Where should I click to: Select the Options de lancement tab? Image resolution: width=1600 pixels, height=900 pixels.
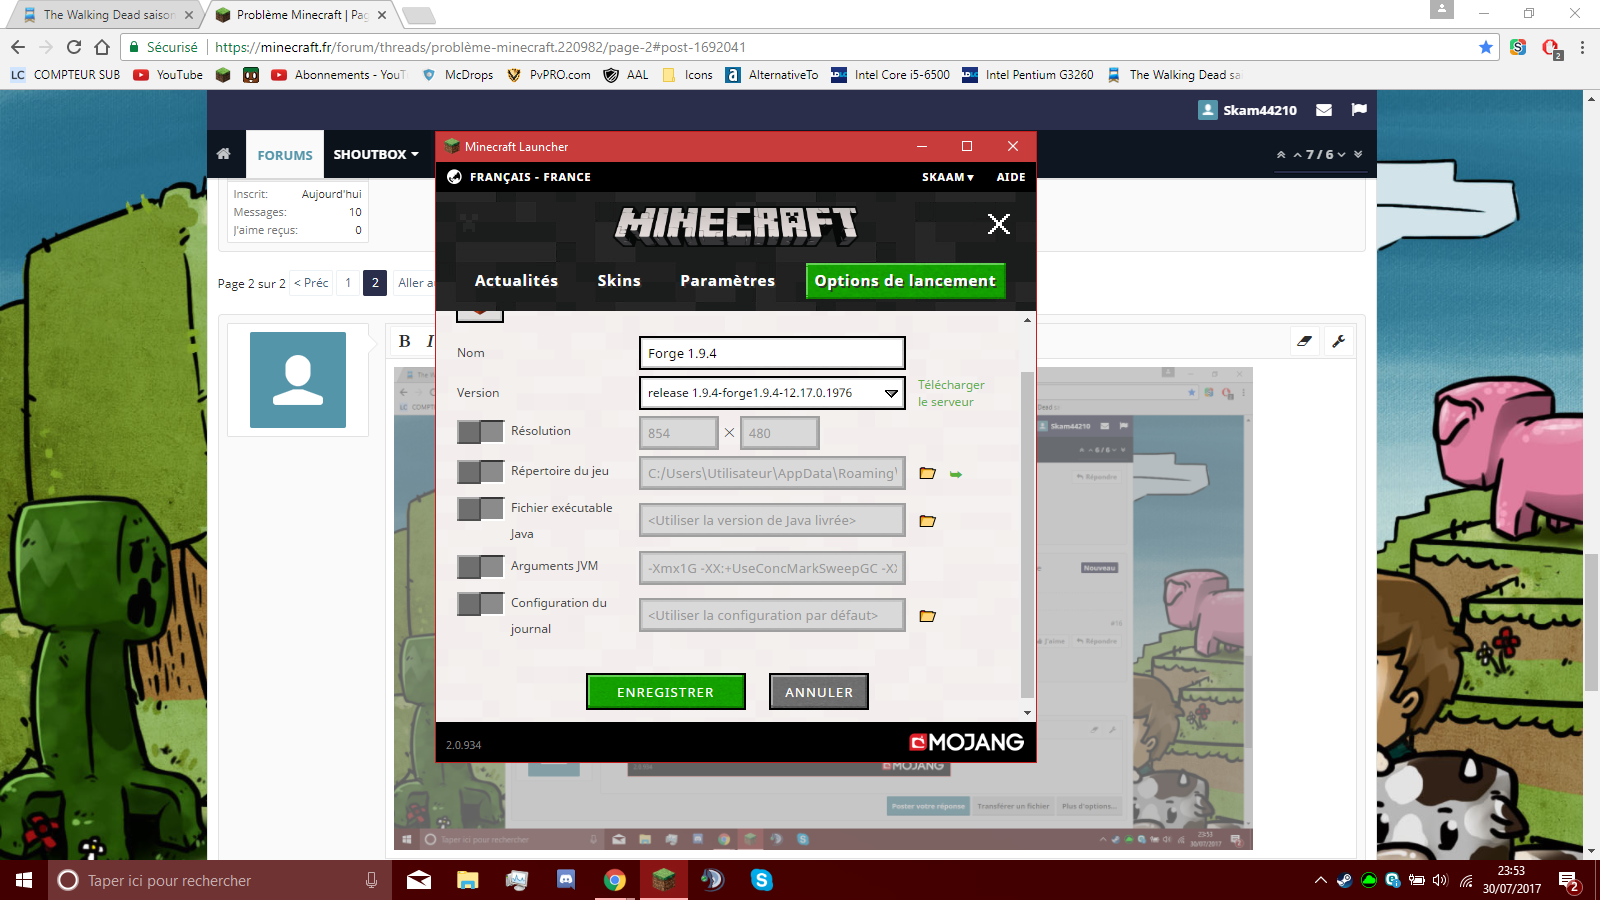tap(905, 281)
